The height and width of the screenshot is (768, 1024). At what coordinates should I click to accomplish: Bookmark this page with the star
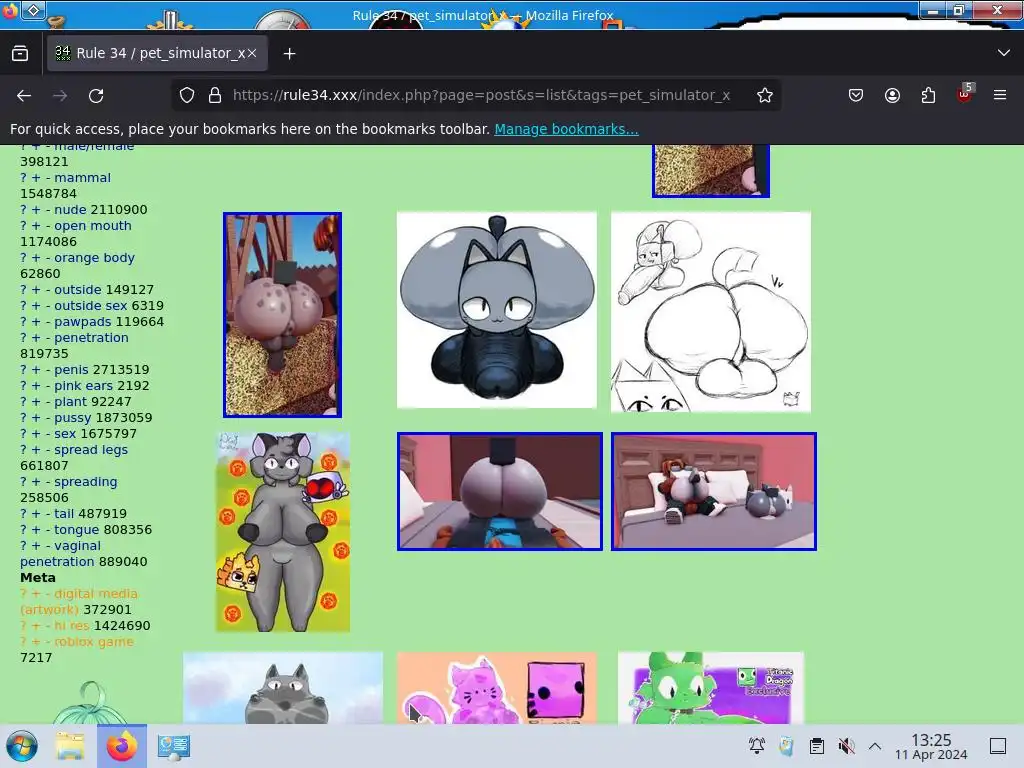(x=765, y=95)
